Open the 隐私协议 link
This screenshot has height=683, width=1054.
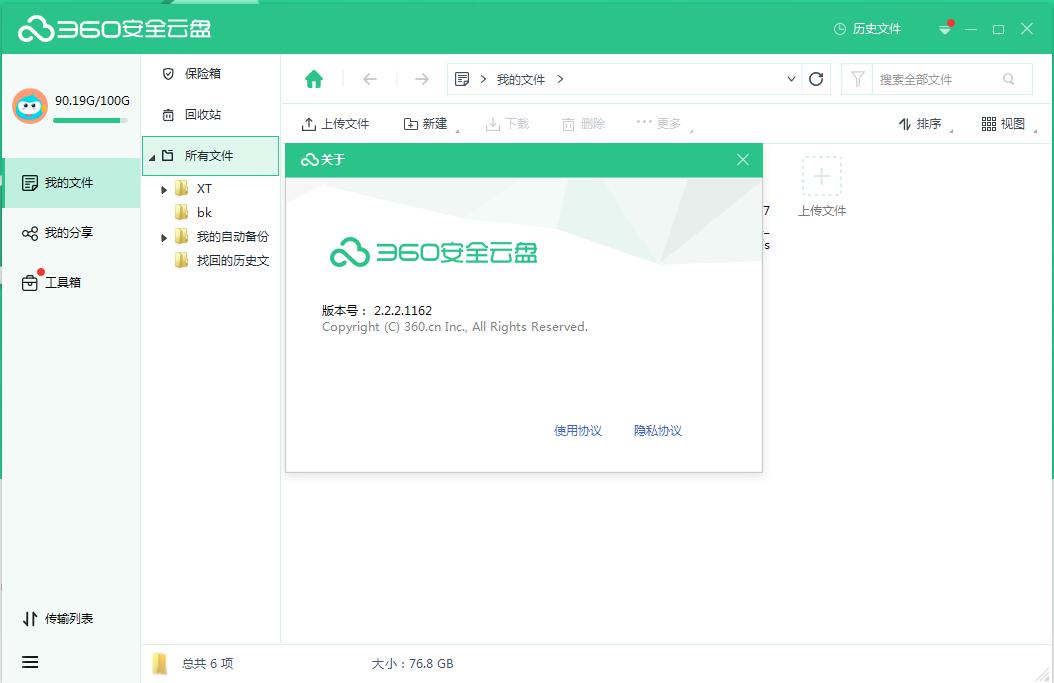[x=658, y=431]
